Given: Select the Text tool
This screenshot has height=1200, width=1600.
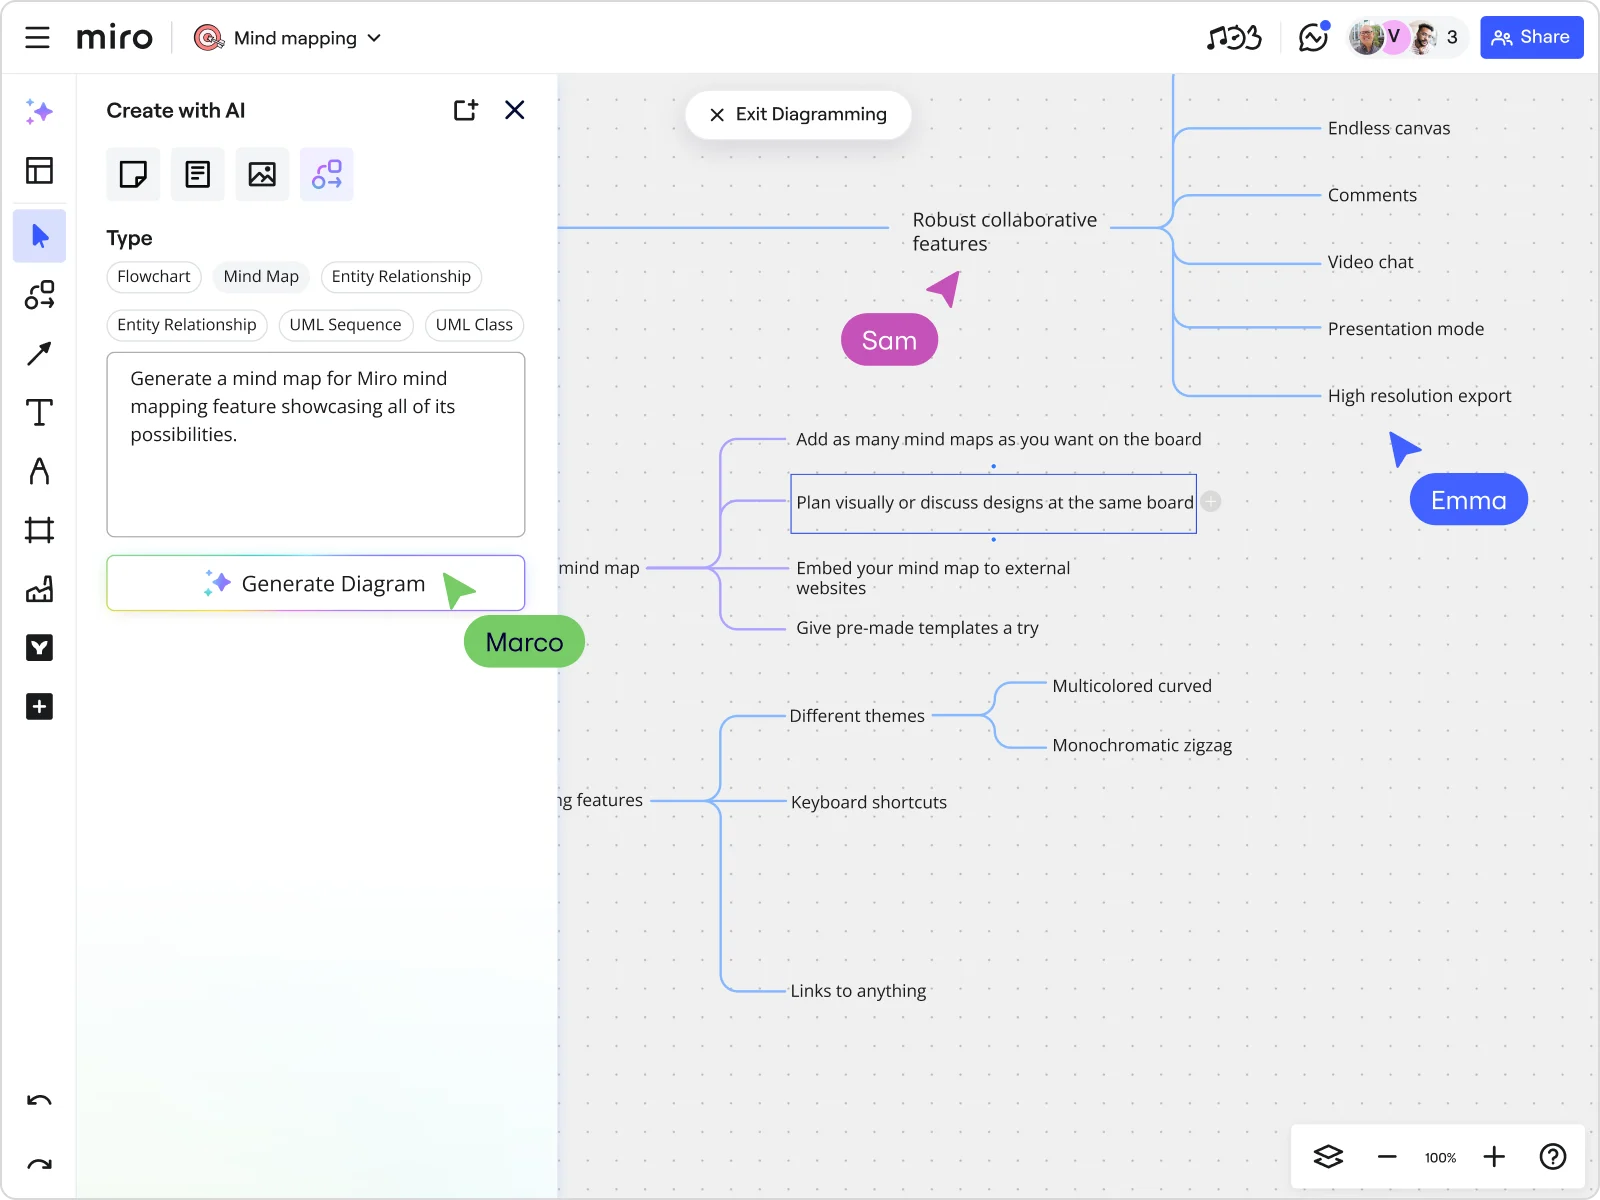Looking at the screenshot, I should click(39, 412).
